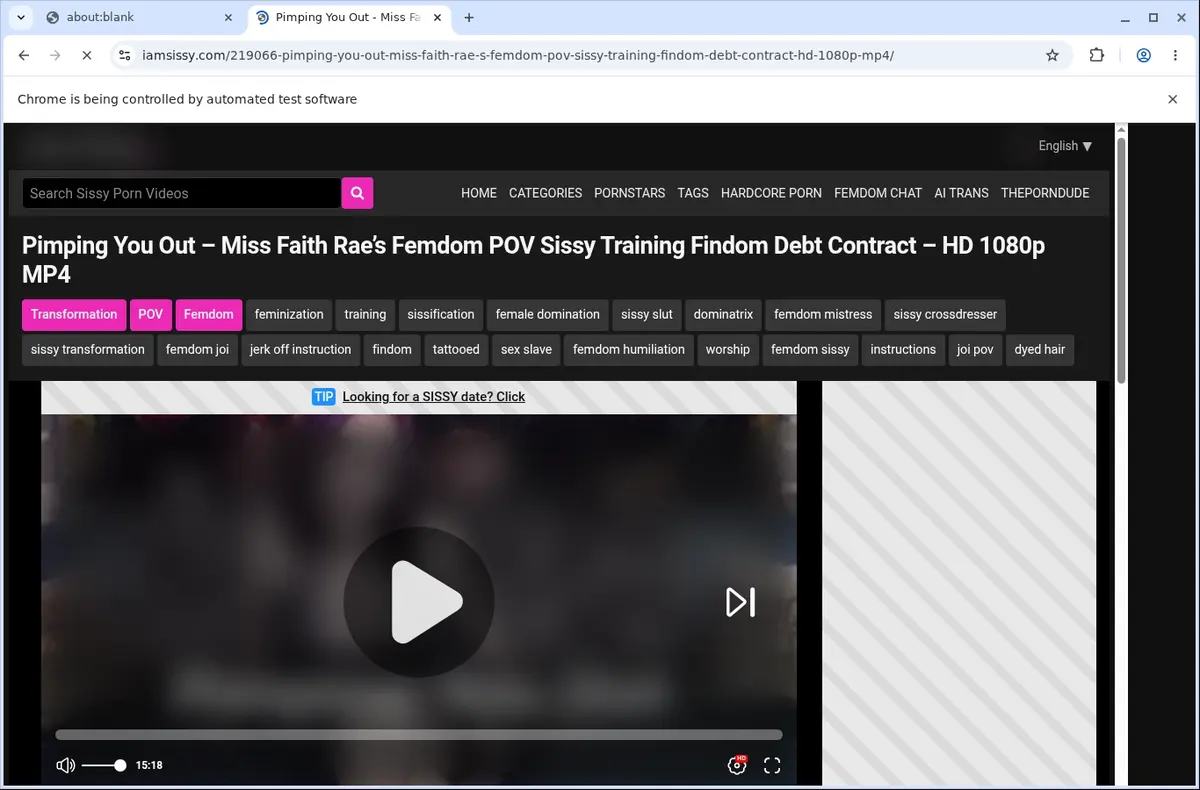1200x790 pixels.
Task: Click the pink POV tag
Action: pyautogui.click(x=150, y=314)
